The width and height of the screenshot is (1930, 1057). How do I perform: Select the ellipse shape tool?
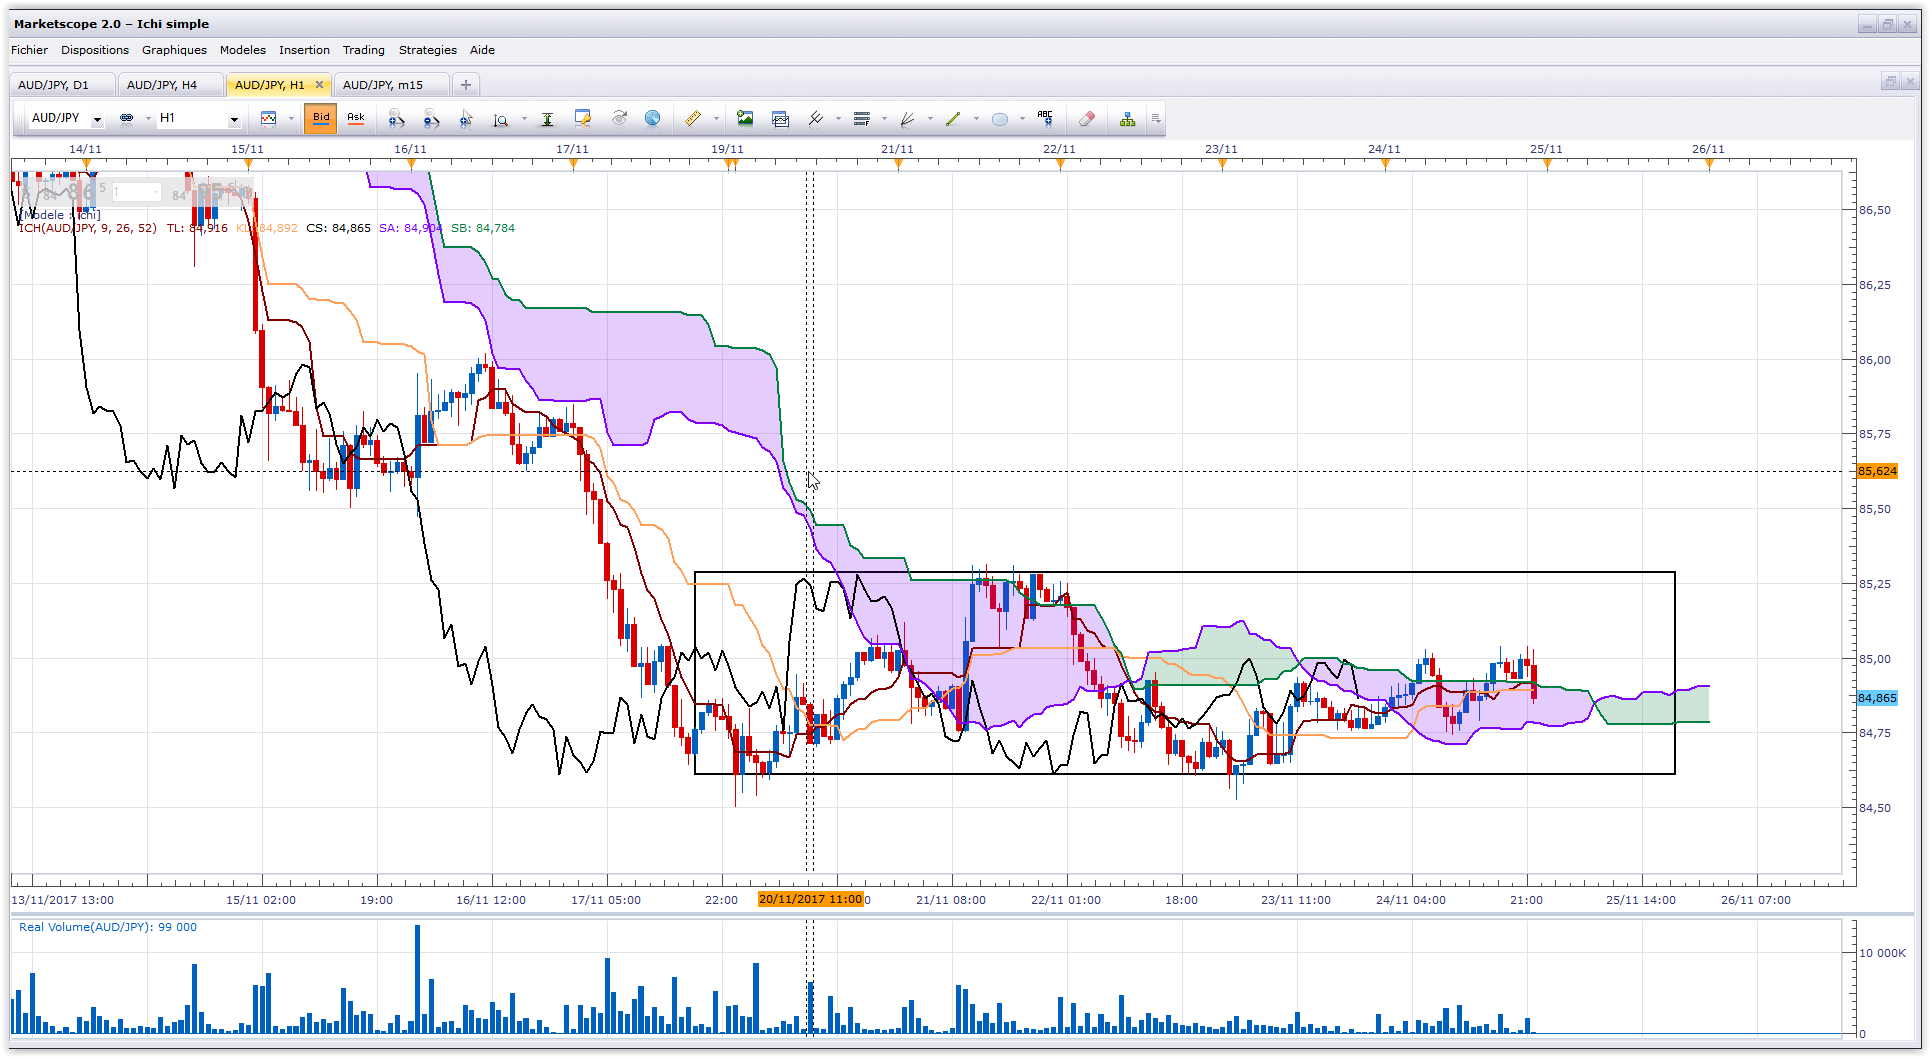(1000, 119)
